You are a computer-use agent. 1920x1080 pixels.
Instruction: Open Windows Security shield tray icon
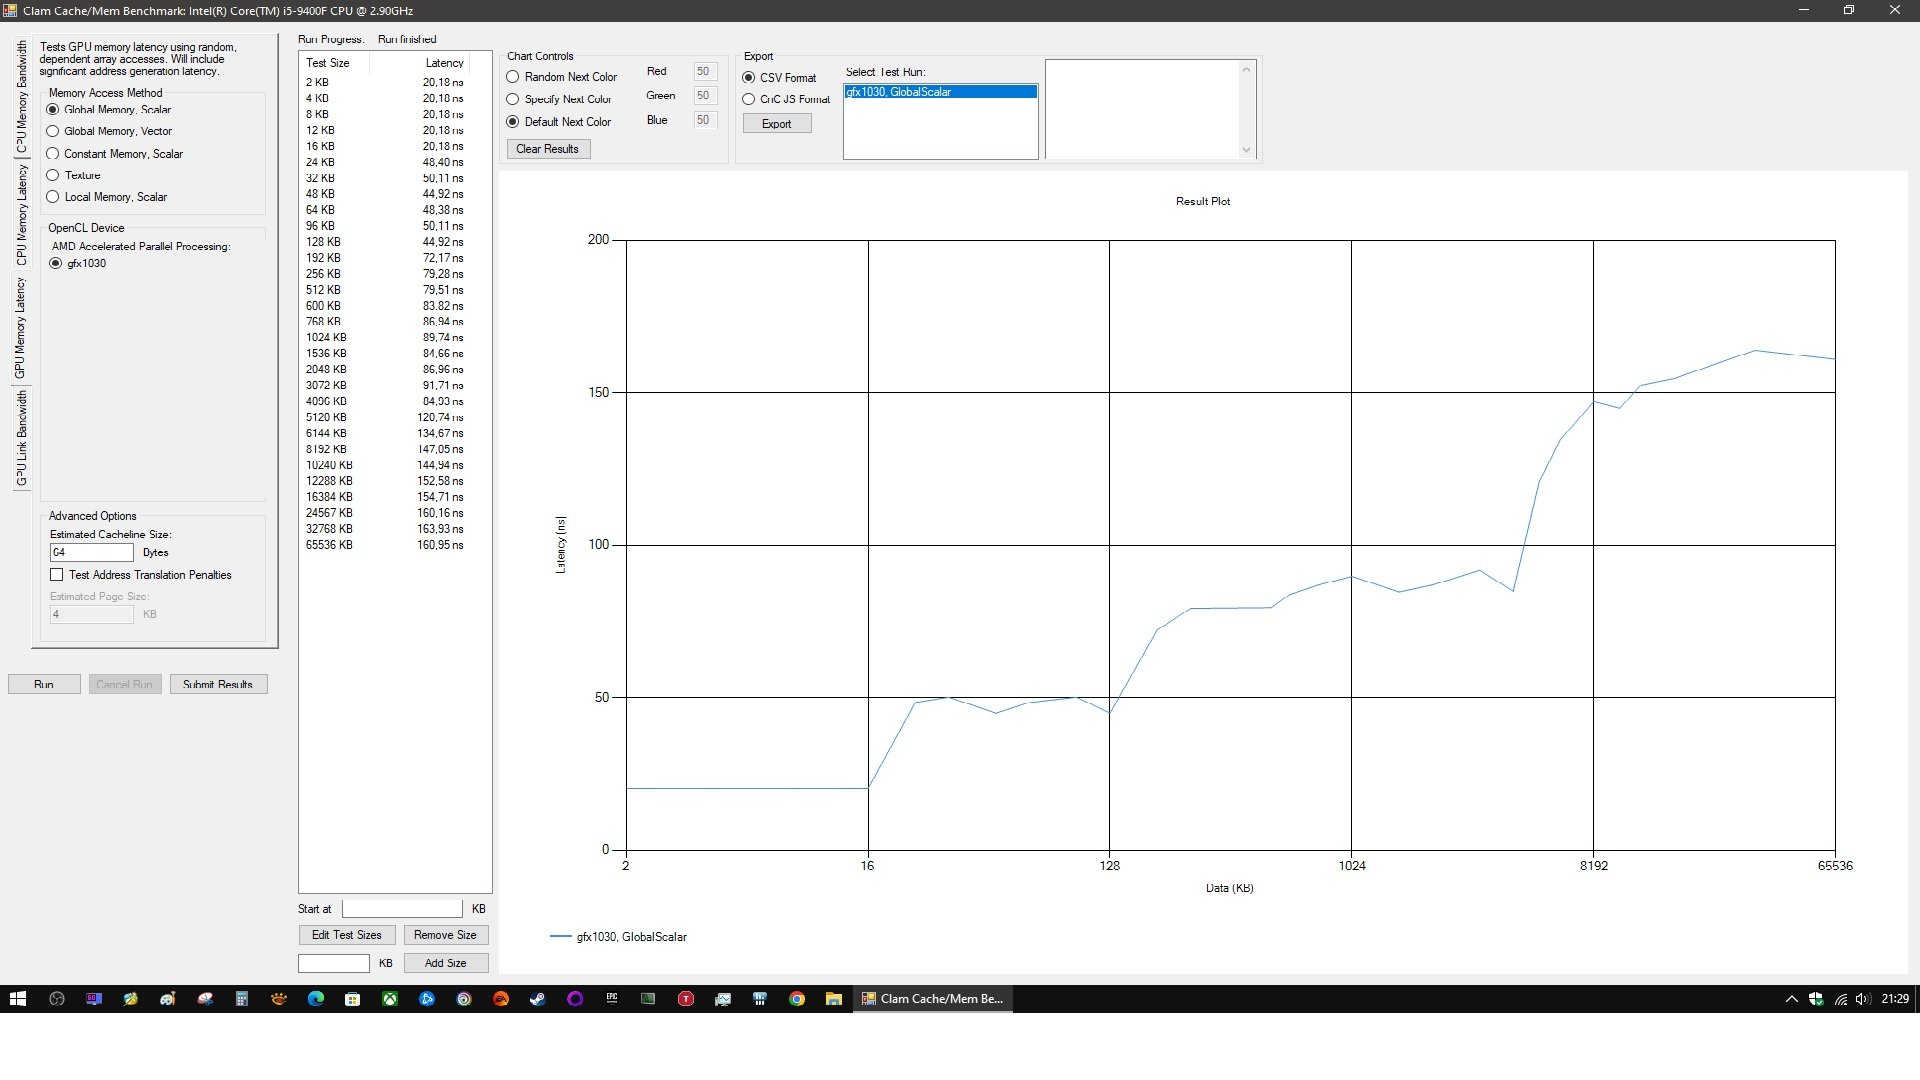(1816, 998)
